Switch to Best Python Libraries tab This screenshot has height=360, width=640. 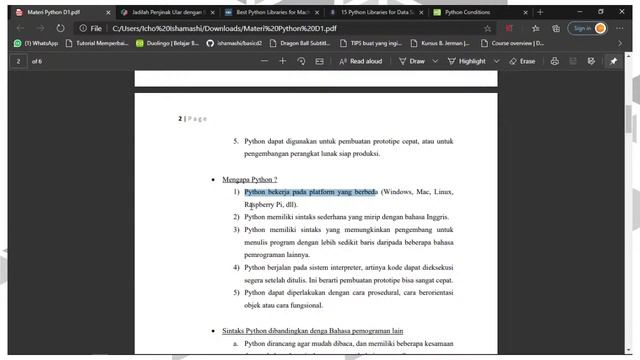point(272,12)
